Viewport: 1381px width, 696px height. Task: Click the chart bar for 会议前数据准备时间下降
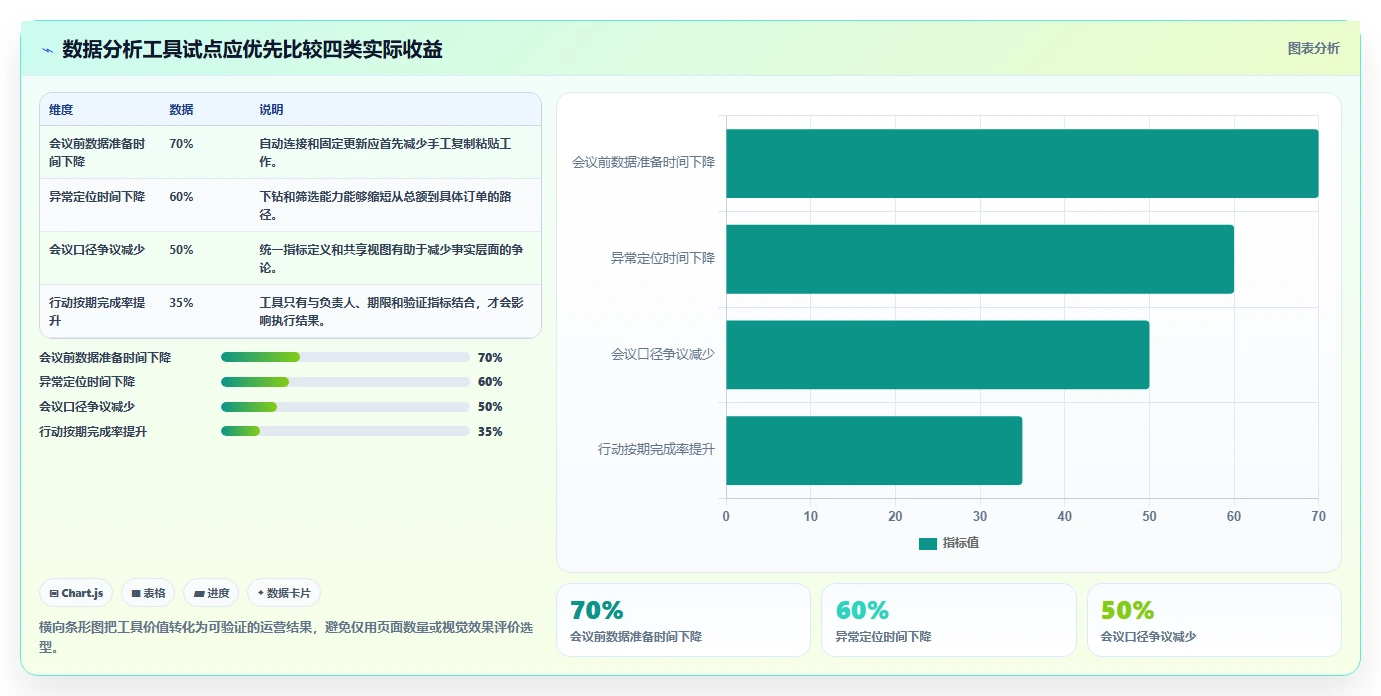(1022, 163)
